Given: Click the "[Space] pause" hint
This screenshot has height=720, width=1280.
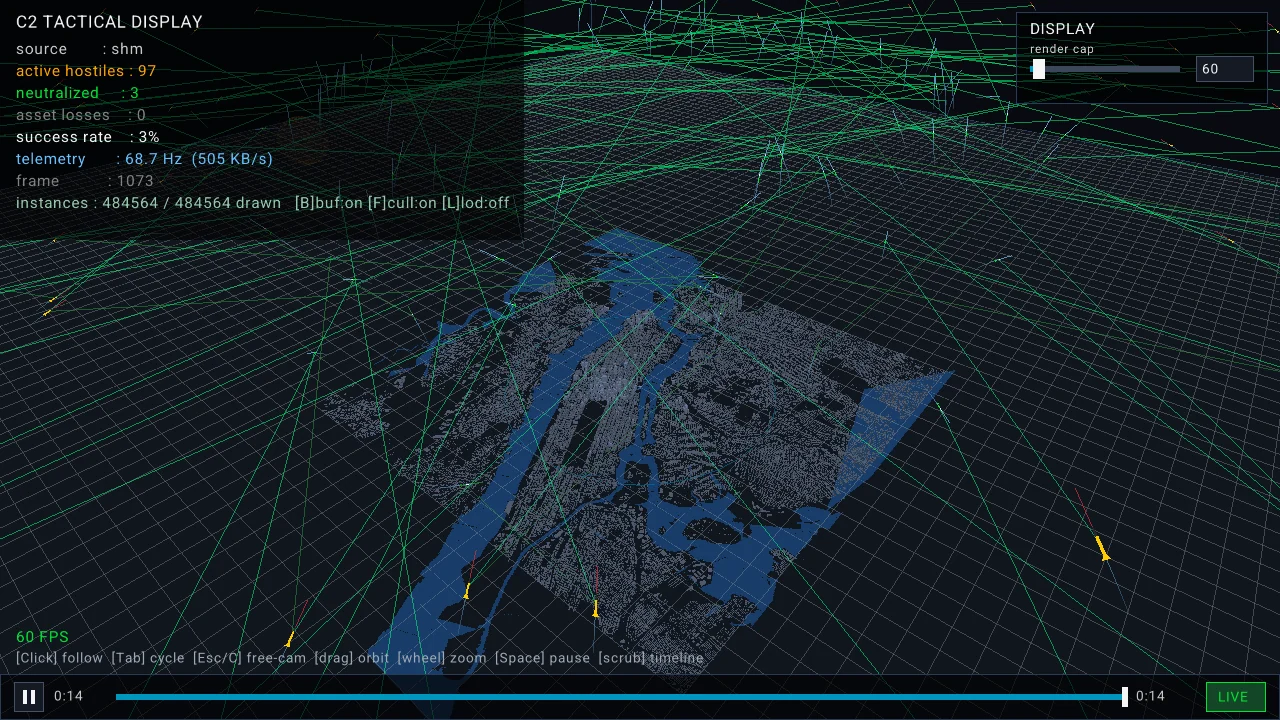Looking at the screenshot, I should click(543, 658).
